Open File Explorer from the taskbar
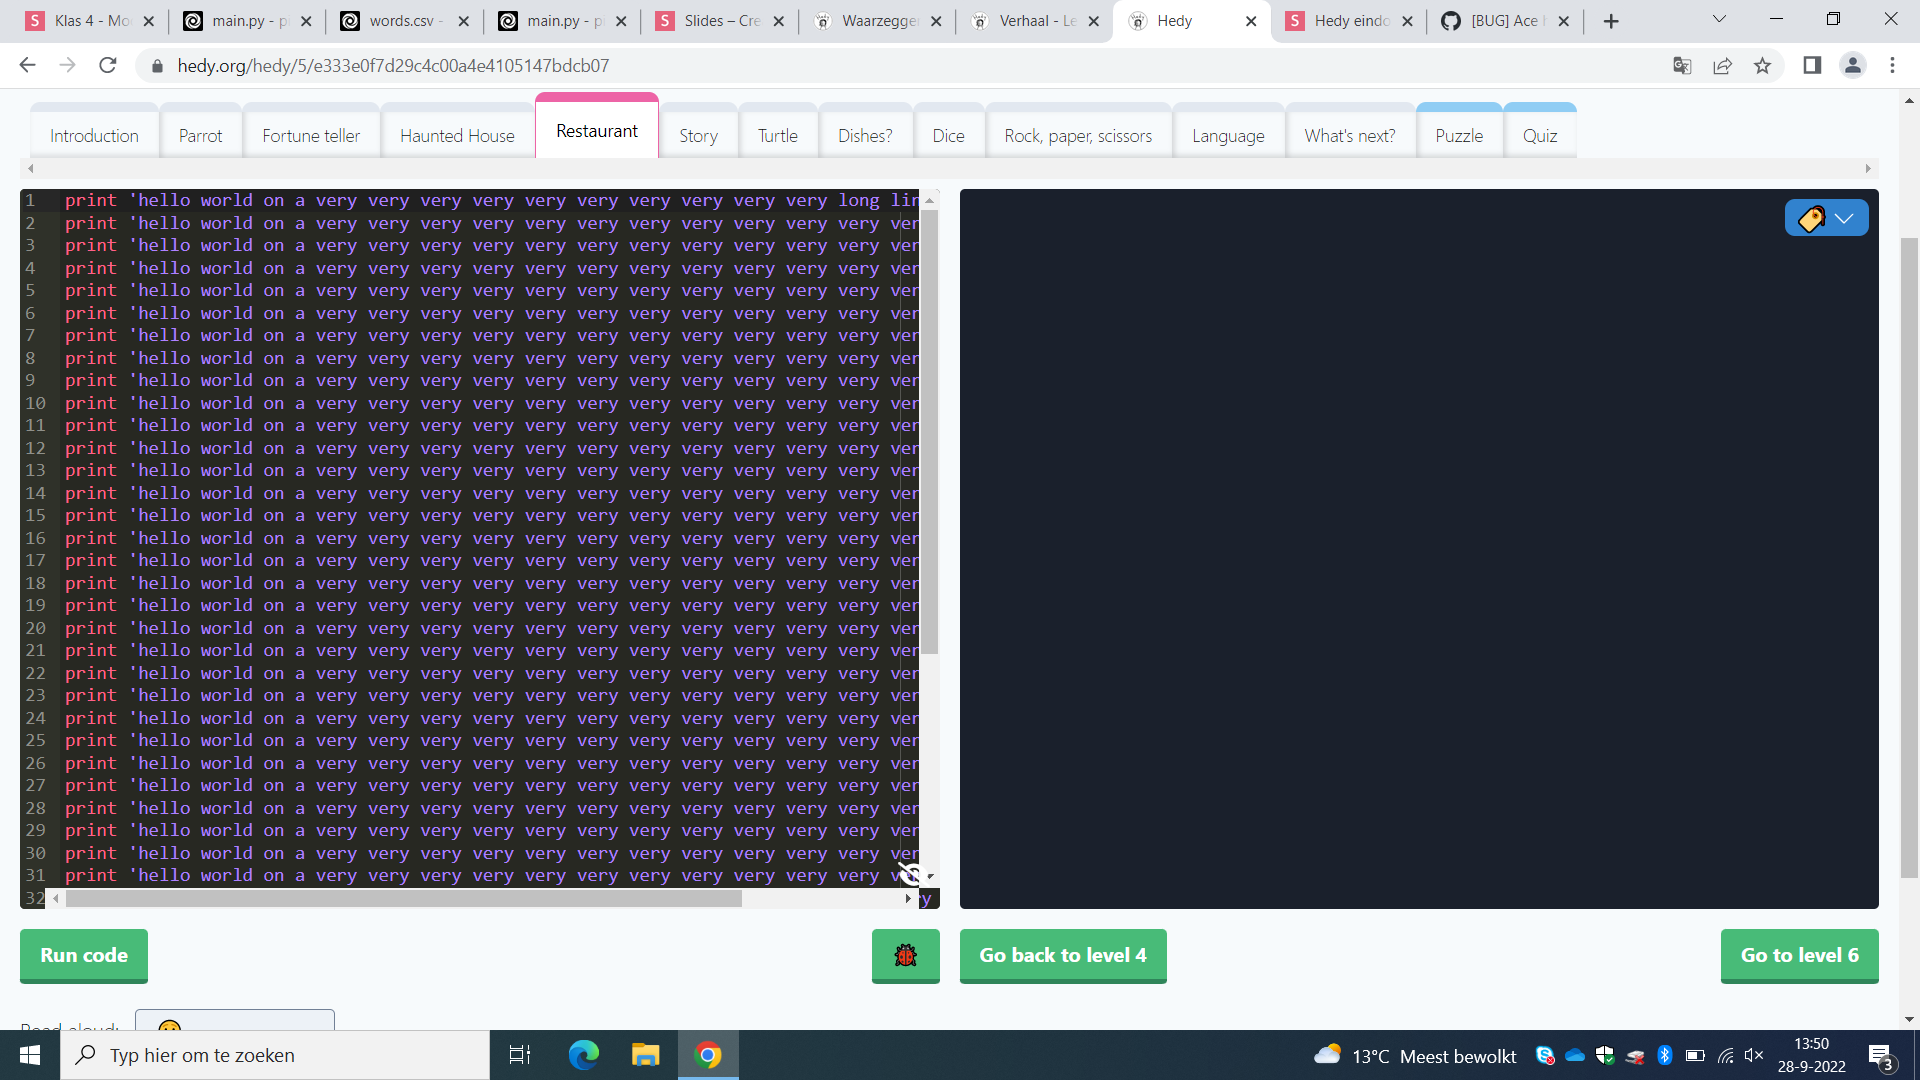 pos(645,1056)
